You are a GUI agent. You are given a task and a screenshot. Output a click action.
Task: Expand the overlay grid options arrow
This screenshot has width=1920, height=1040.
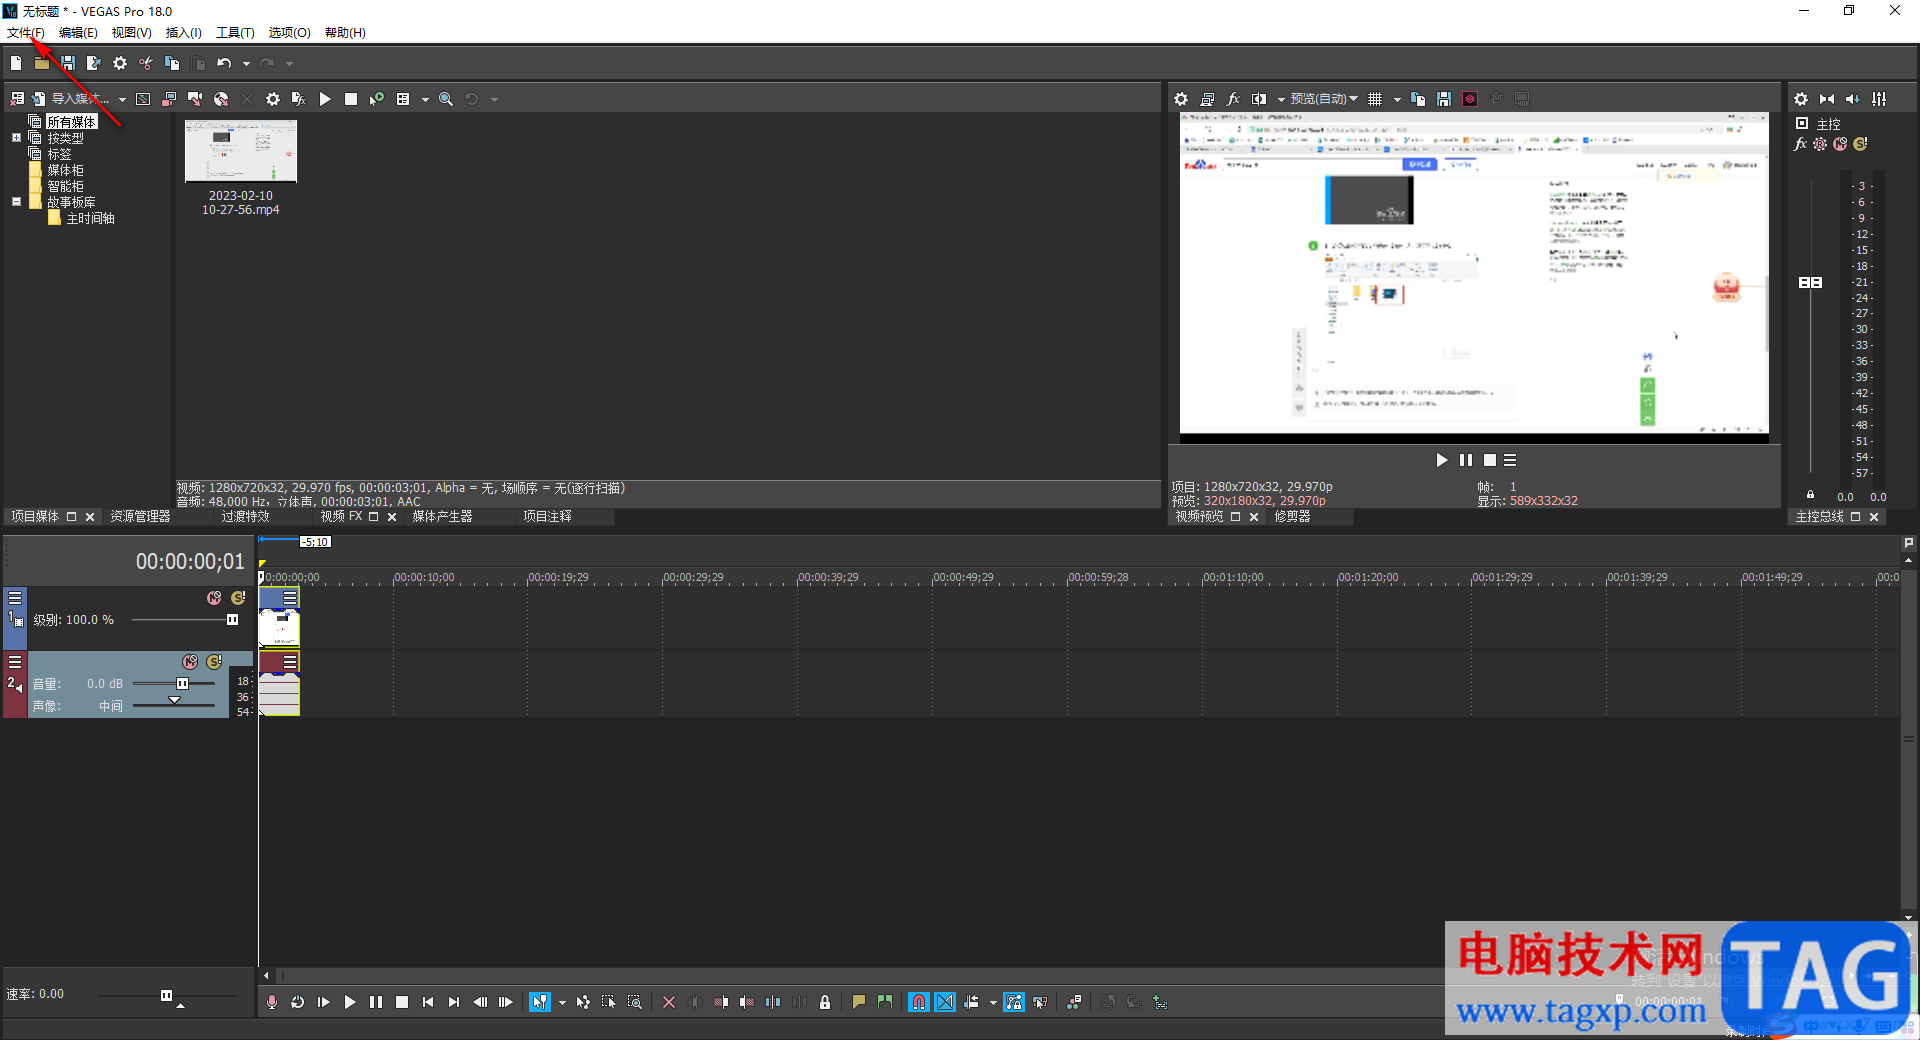1397,99
